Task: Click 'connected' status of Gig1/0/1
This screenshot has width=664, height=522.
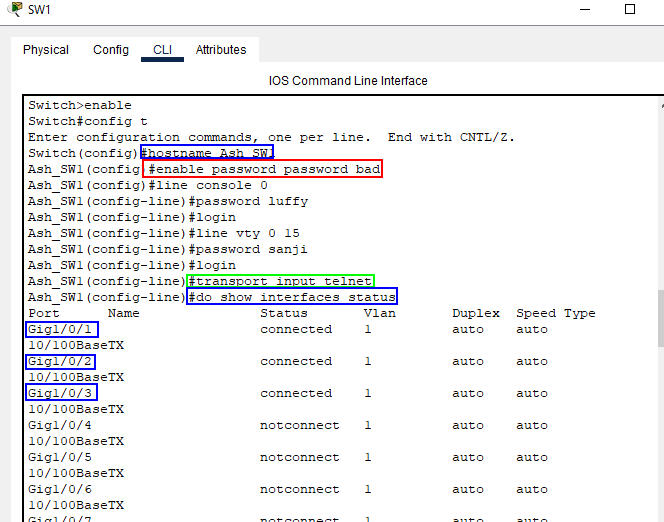Action: click(x=296, y=329)
